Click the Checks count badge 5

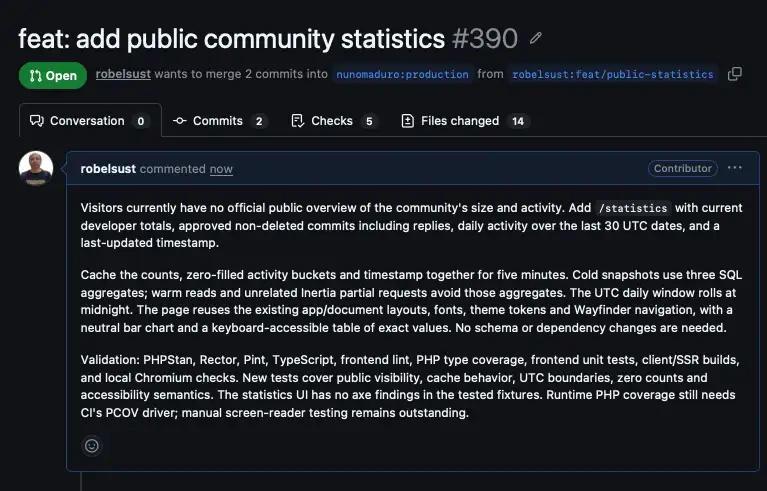pos(369,121)
